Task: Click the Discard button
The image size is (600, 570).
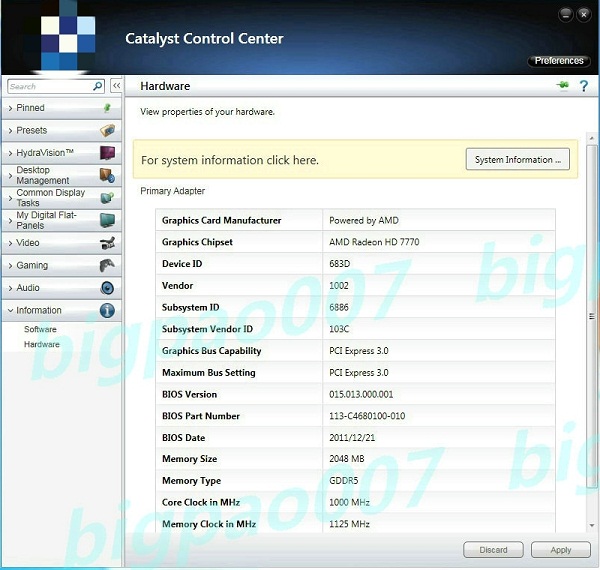Action: pos(493,550)
